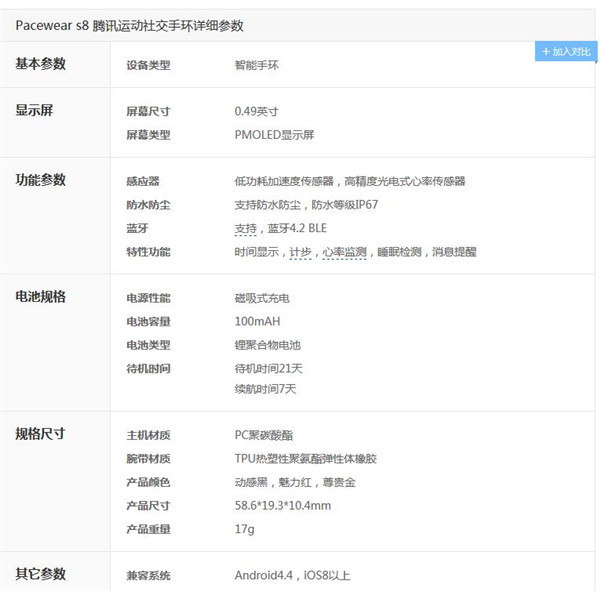Viewport: 600px width, 591px height.
Task: Select the 屏幕类型 label
Action: (x=148, y=135)
